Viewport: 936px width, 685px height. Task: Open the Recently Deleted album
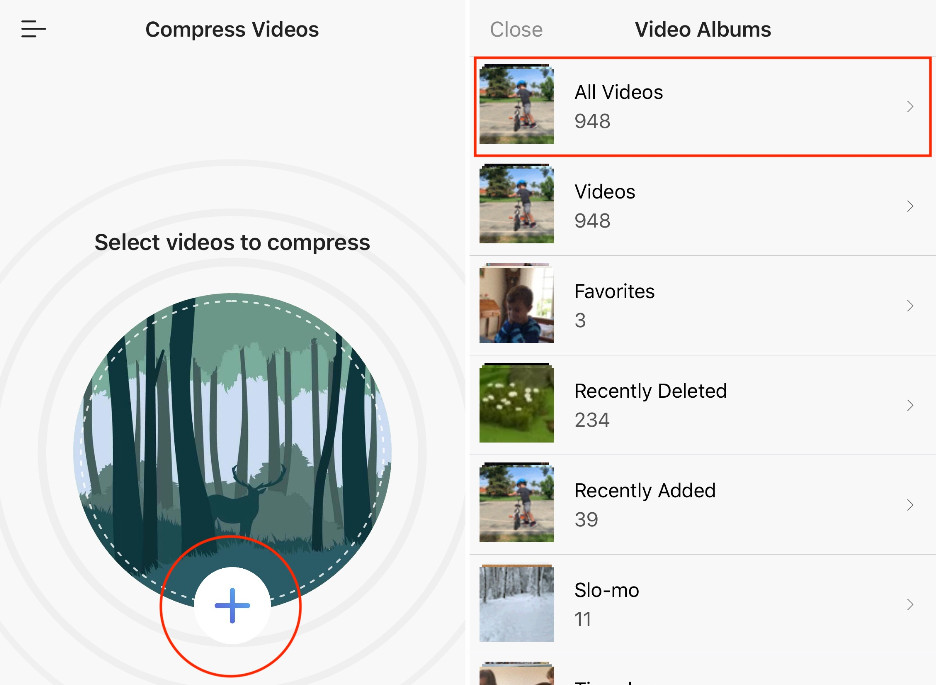tap(703, 405)
